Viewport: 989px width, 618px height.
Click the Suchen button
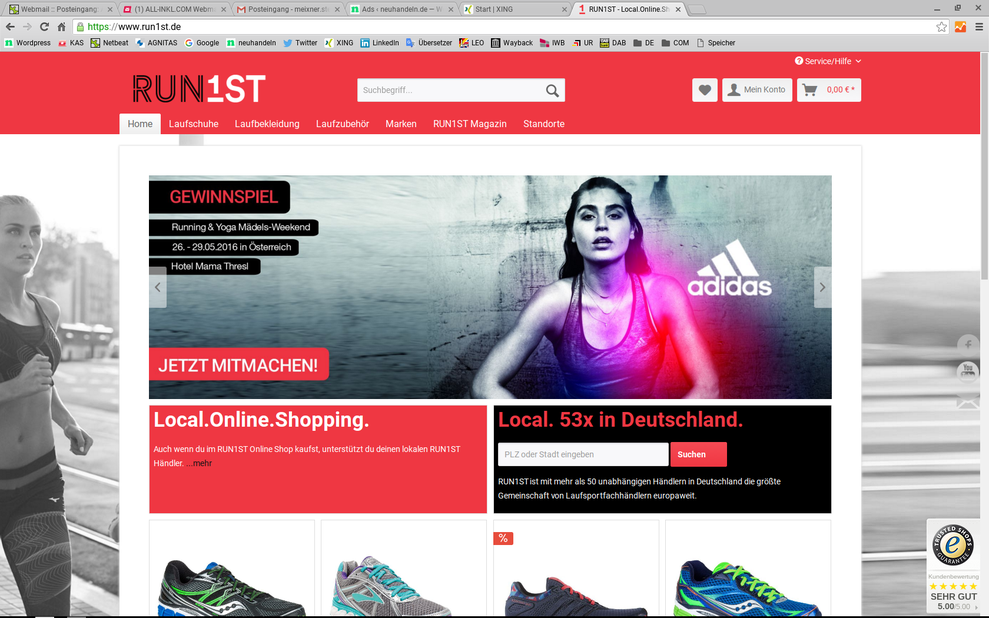[698, 454]
